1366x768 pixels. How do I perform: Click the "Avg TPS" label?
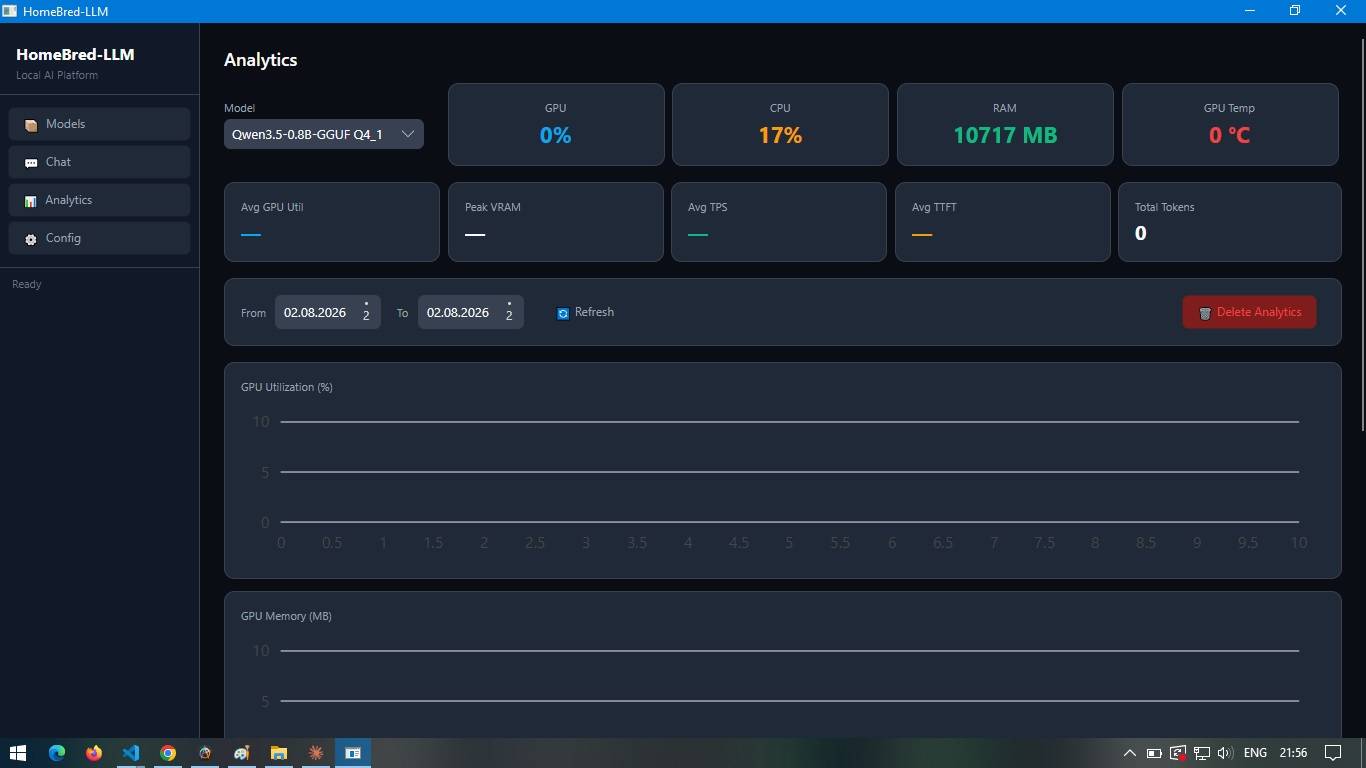[708, 207]
